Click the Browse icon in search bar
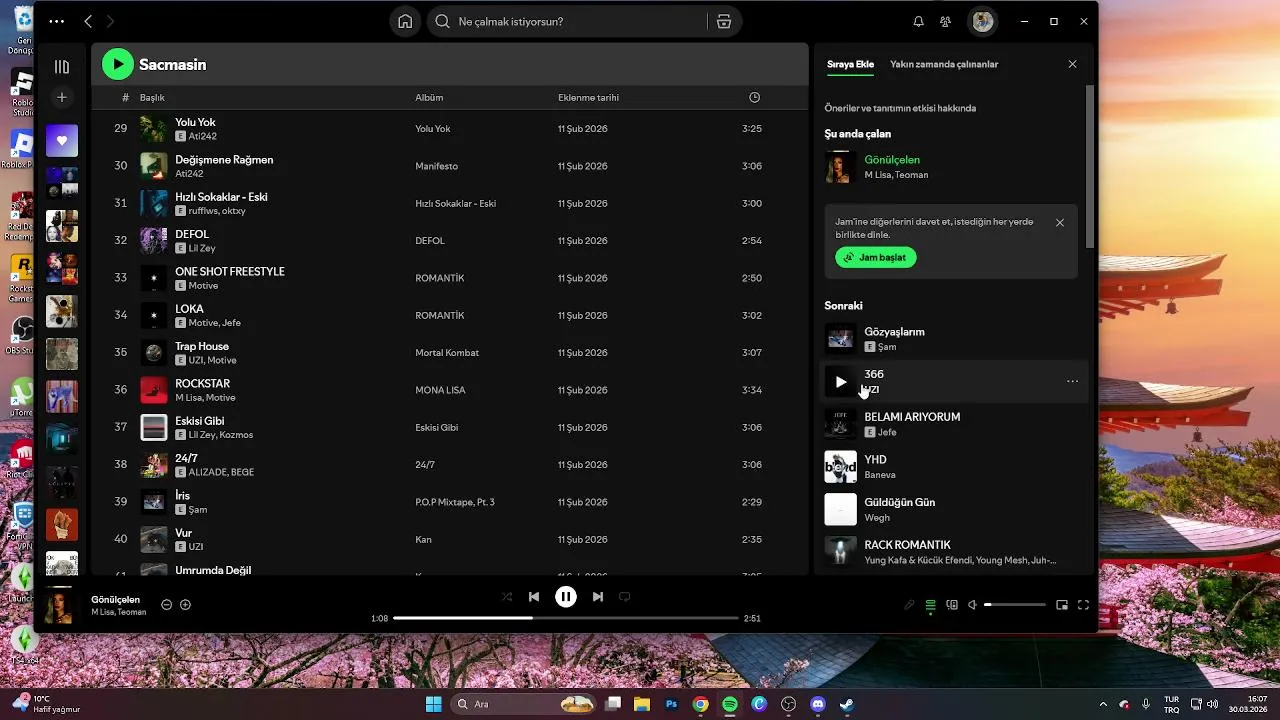This screenshot has width=1280, height=720. (x=724, y=21)
